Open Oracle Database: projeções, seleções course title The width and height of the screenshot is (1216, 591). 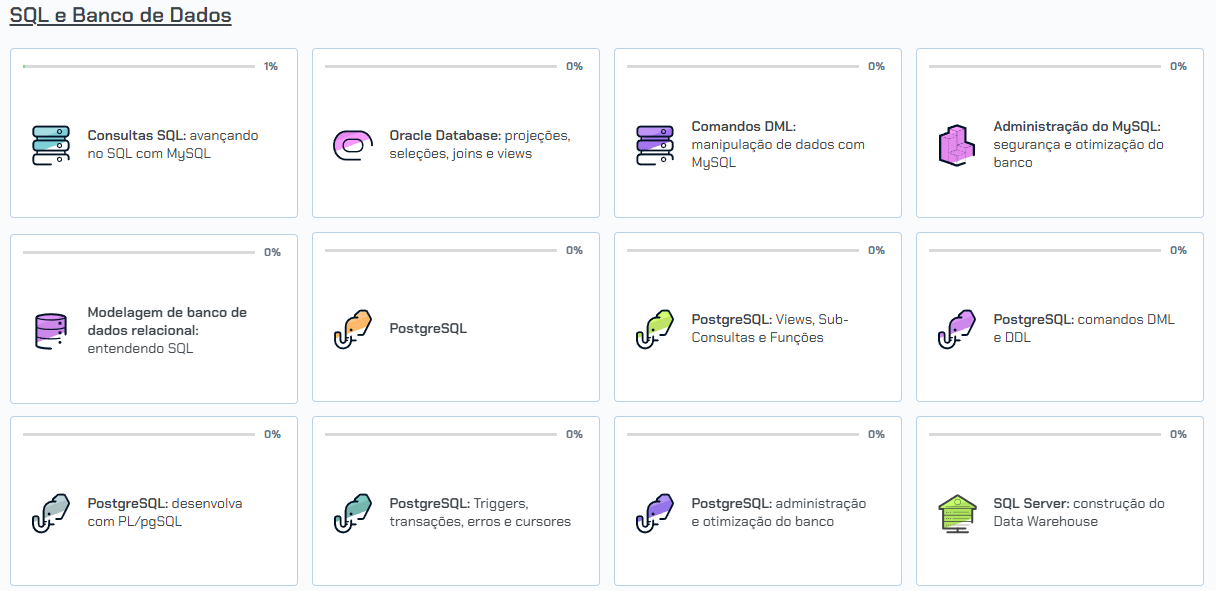[479, 145]
